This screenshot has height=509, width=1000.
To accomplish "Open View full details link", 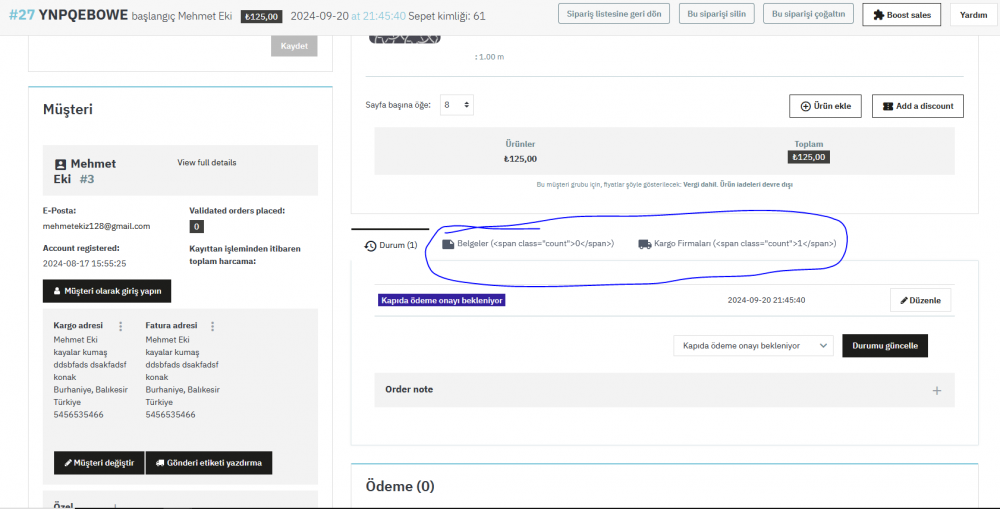I will (207, 163).
